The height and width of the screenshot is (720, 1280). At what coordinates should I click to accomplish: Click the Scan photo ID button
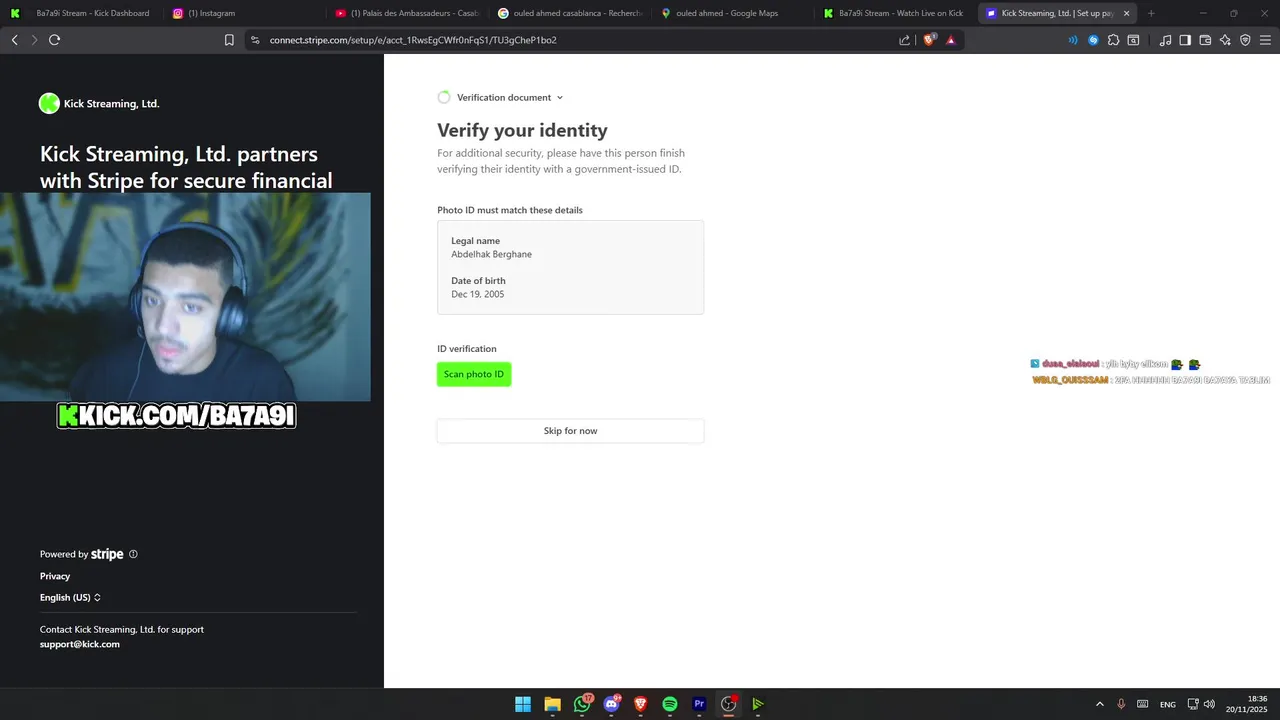tap(474, 374)
